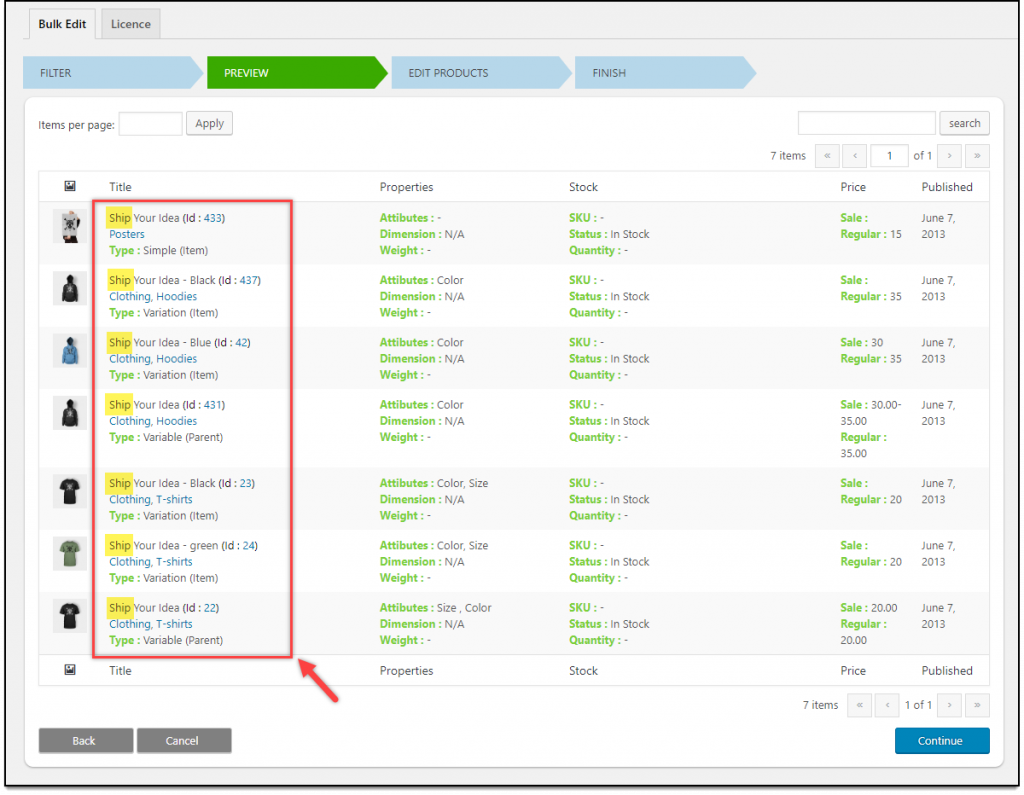The width and height of the screenshot is (1024, 795).
Task: Go to first page using top double-arrow
Action: coord(827,155)
